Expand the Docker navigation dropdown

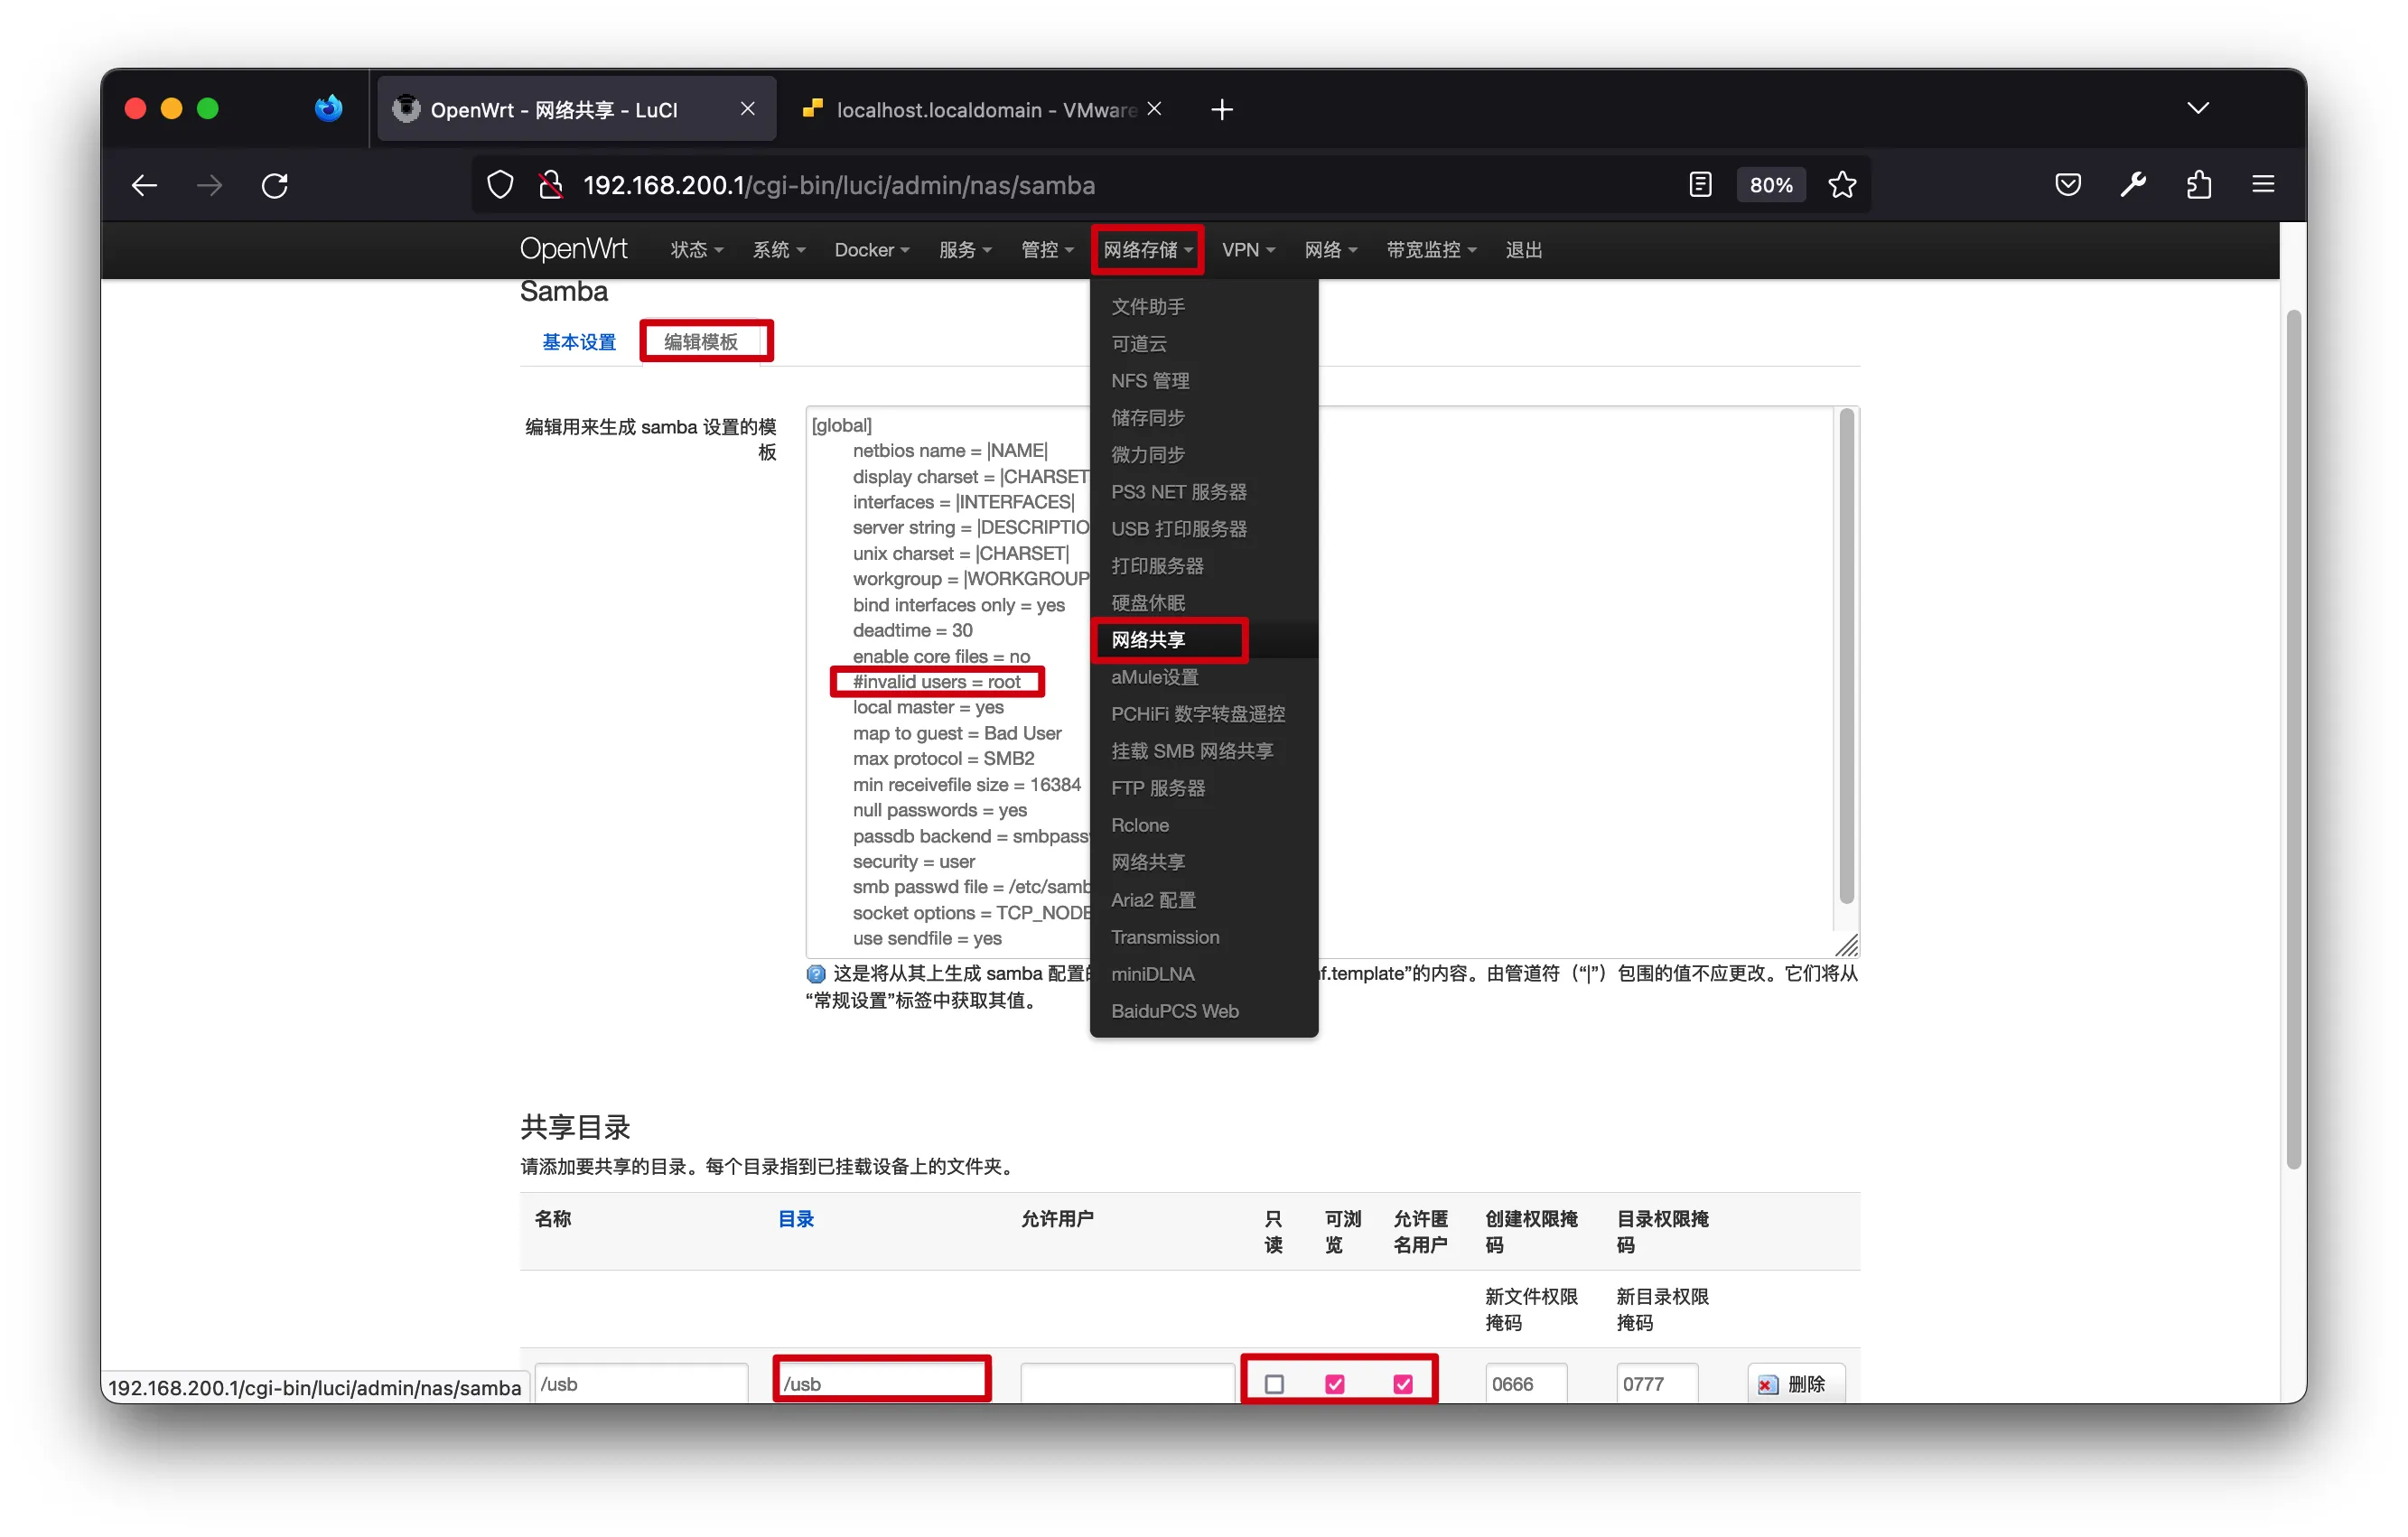[871, 250]
